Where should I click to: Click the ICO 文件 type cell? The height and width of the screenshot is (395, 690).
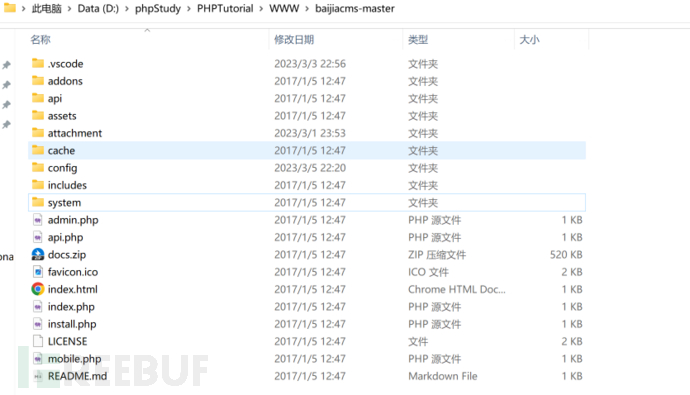point(428,272)
